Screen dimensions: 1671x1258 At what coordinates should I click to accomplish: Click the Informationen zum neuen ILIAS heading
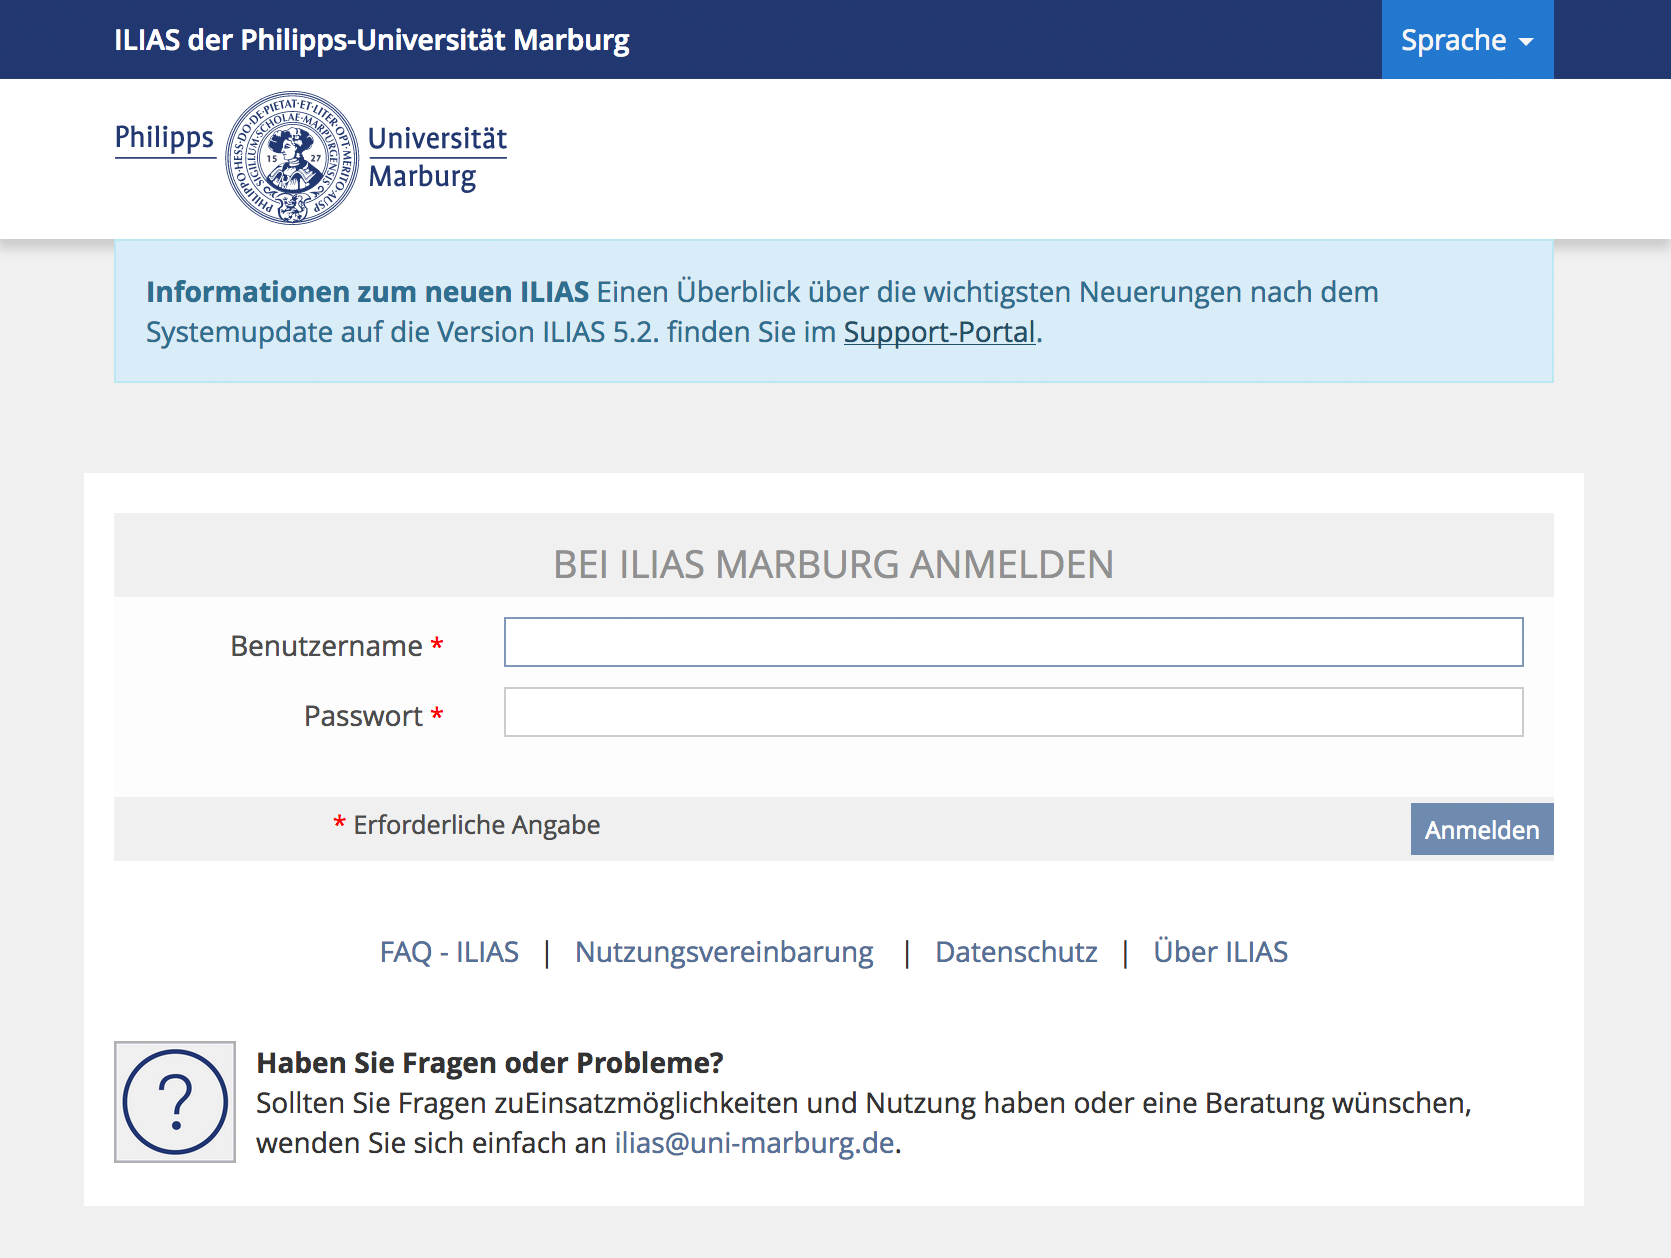(x=367, y=292)
